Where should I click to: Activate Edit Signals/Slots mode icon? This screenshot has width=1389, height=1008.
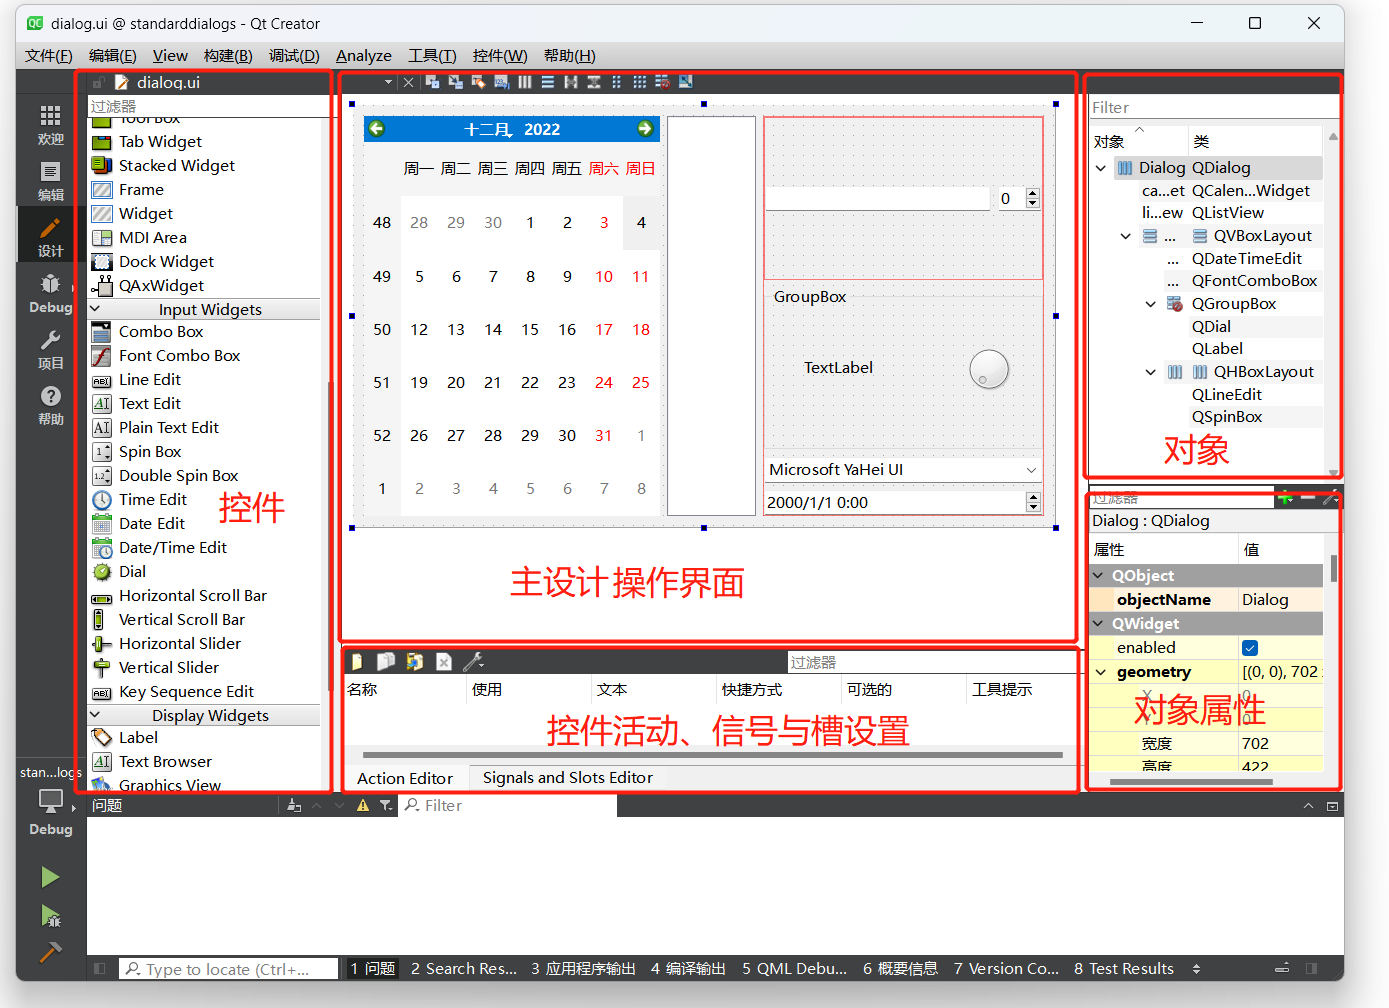pyautogui.click(x=455, y=82)
